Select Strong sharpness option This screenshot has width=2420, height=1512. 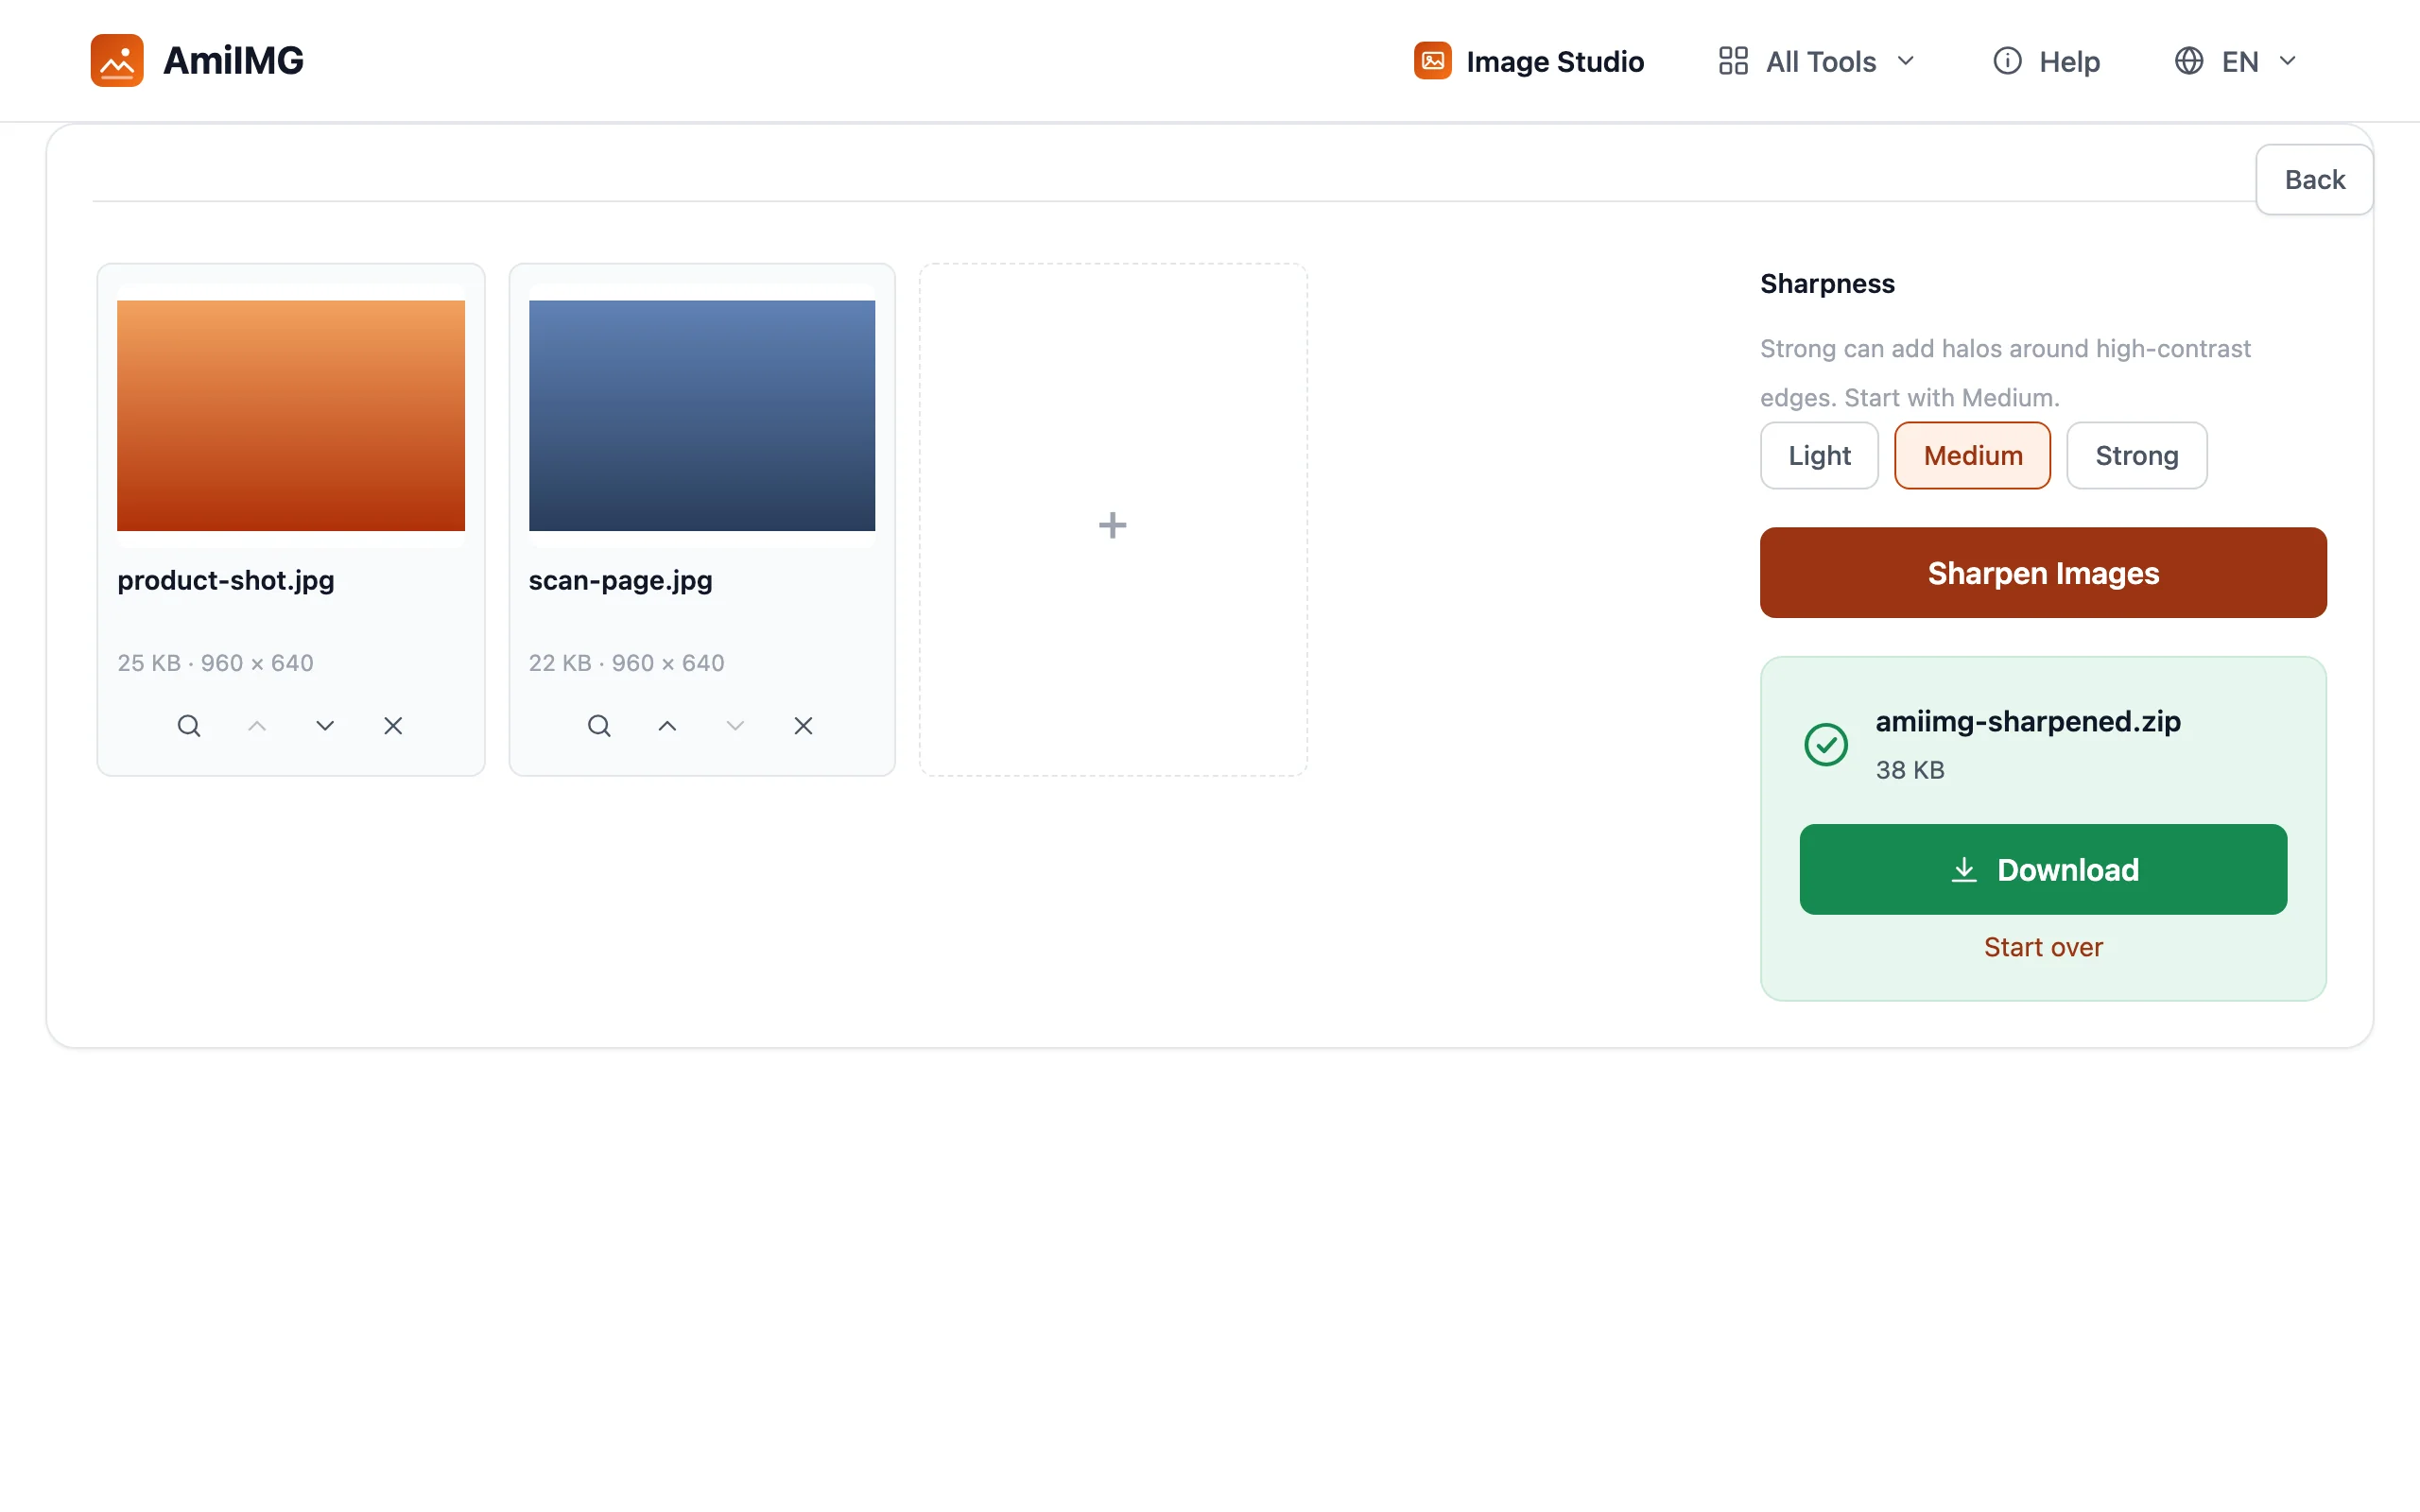coord(2137,456)
